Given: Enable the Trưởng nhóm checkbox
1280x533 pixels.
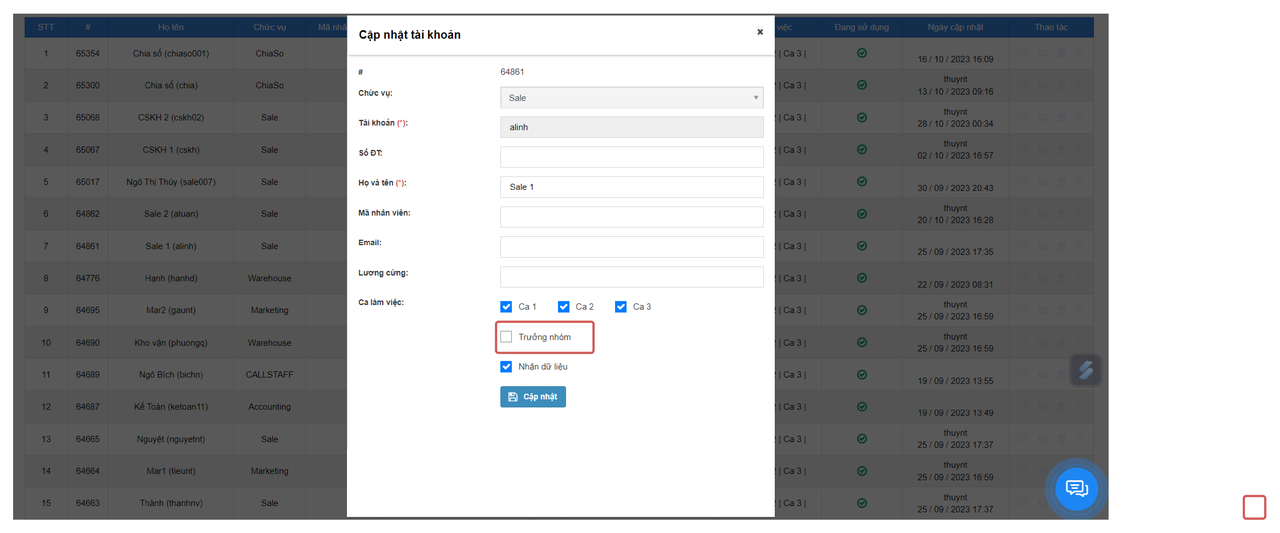Looking at the screenshot, I should [507, 337].
